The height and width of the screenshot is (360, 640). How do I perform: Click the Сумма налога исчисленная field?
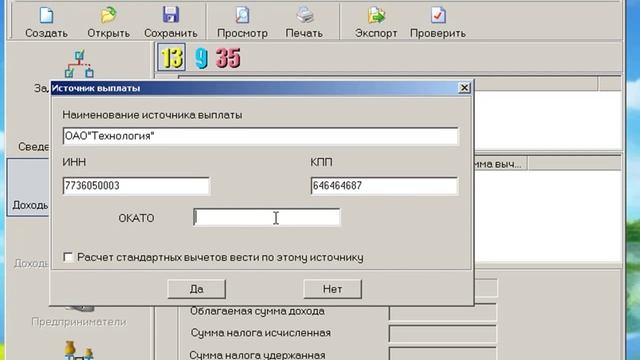442,333
